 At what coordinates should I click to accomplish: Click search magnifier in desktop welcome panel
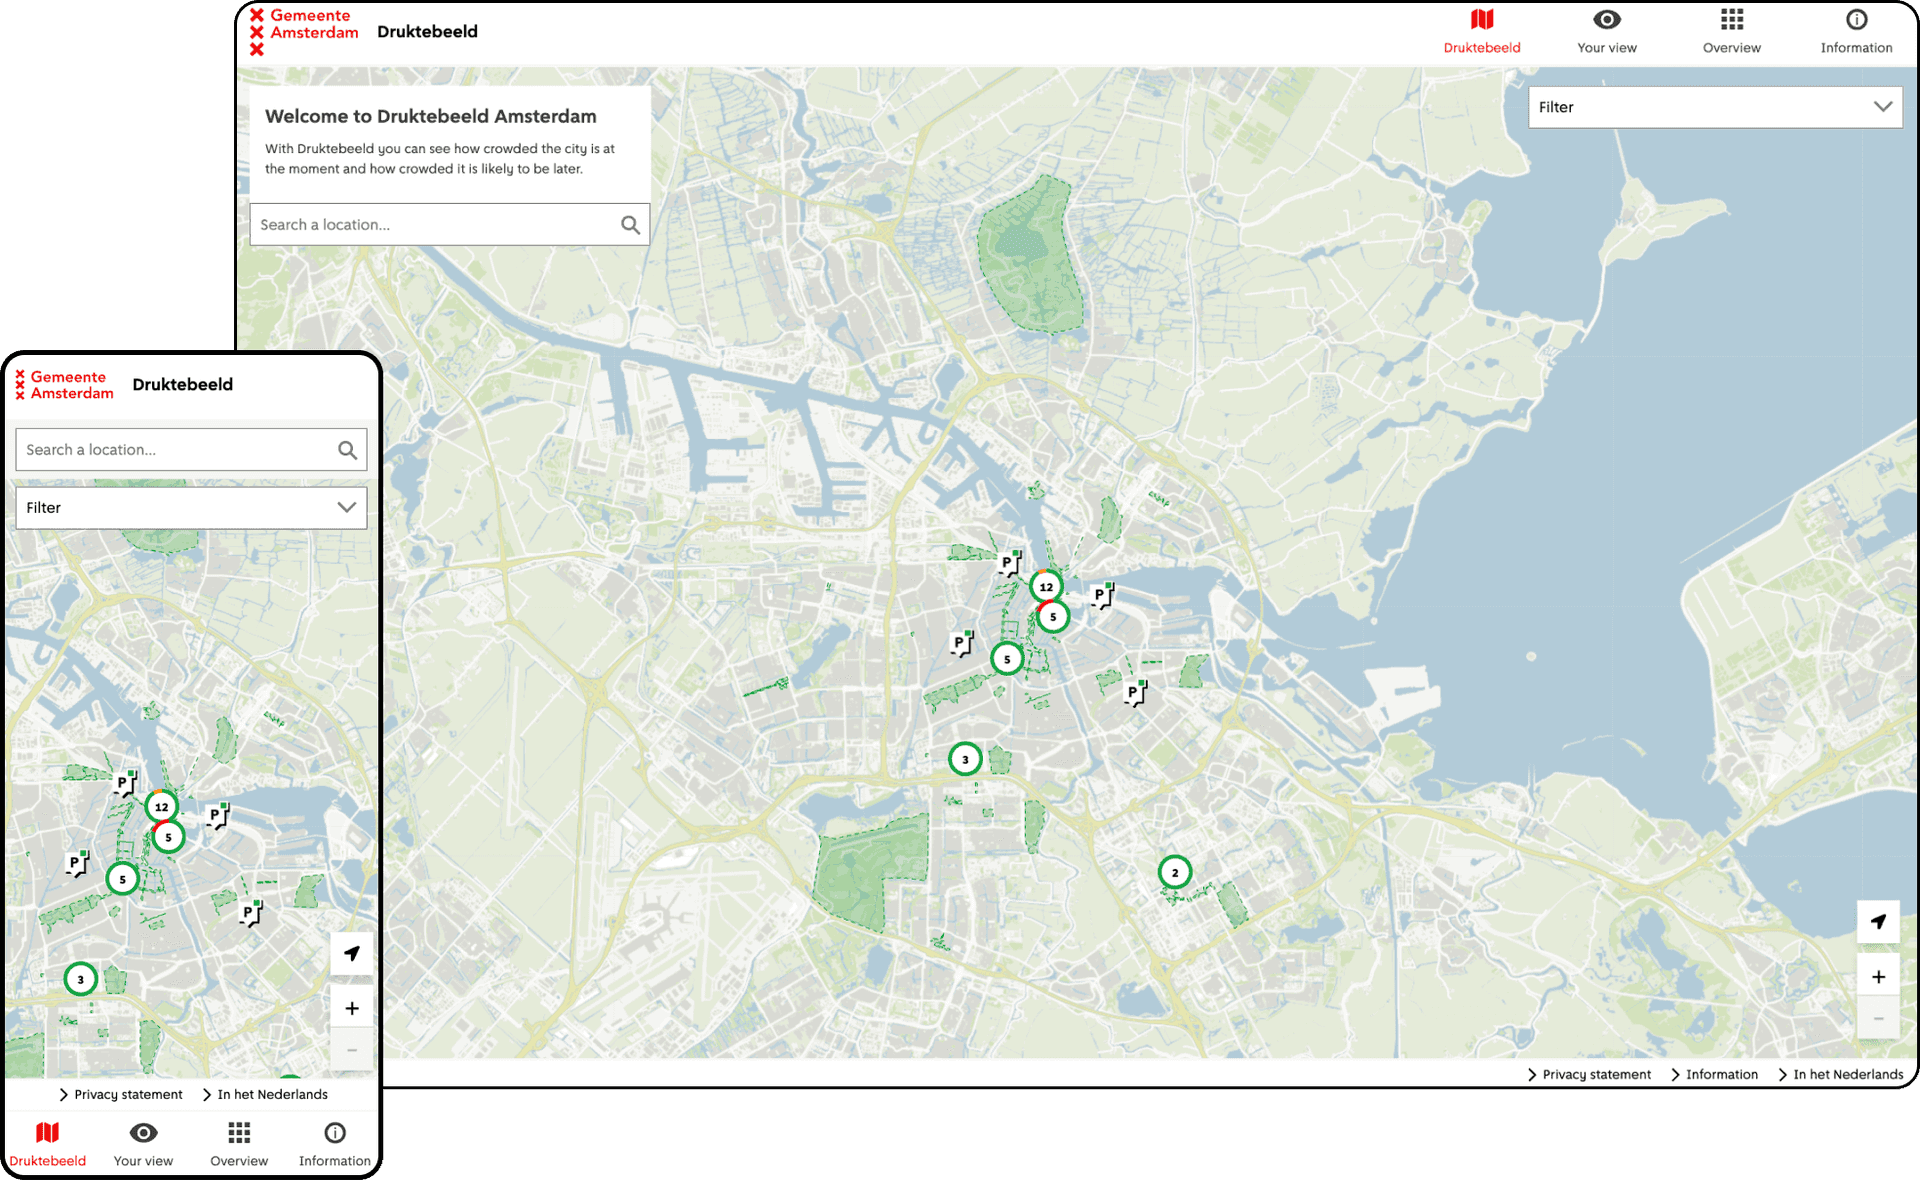click(630, 225)
